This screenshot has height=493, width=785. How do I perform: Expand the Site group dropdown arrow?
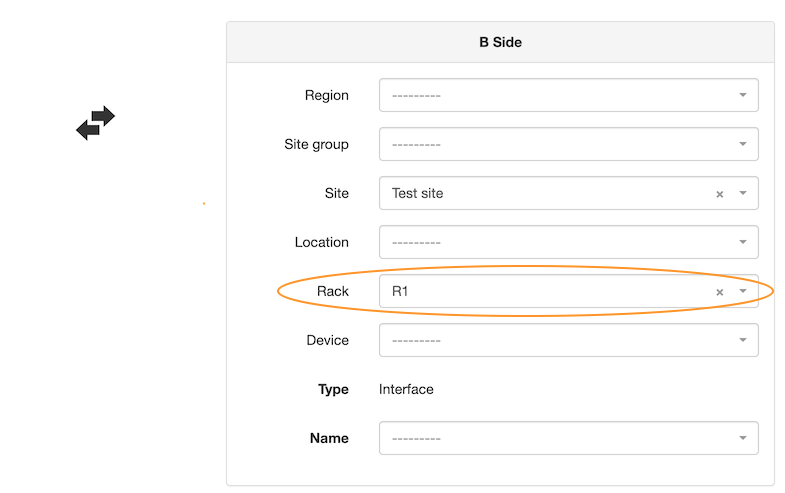[743, 144]
